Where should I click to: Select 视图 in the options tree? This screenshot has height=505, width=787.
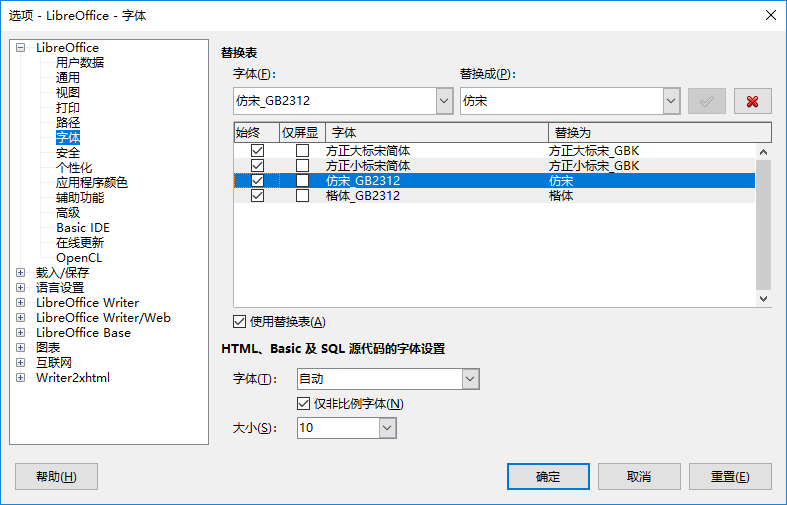68,92
